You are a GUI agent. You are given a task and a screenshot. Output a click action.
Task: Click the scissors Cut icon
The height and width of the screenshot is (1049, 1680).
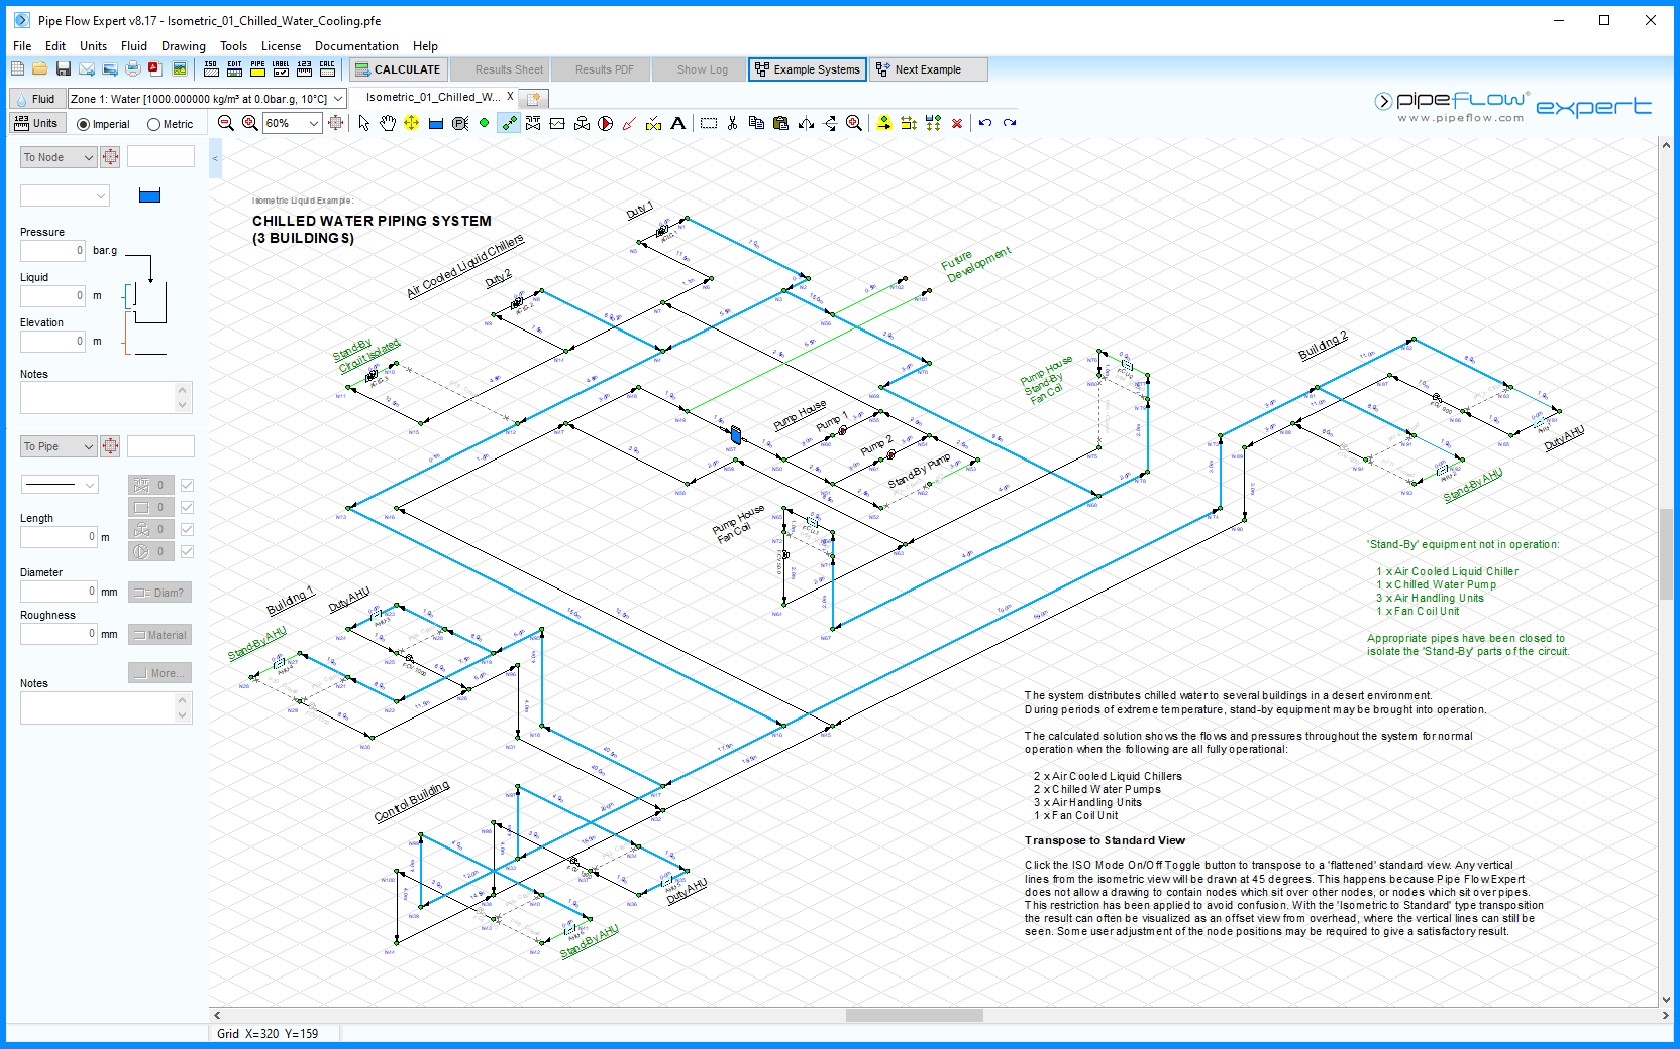tap(732, 123)
